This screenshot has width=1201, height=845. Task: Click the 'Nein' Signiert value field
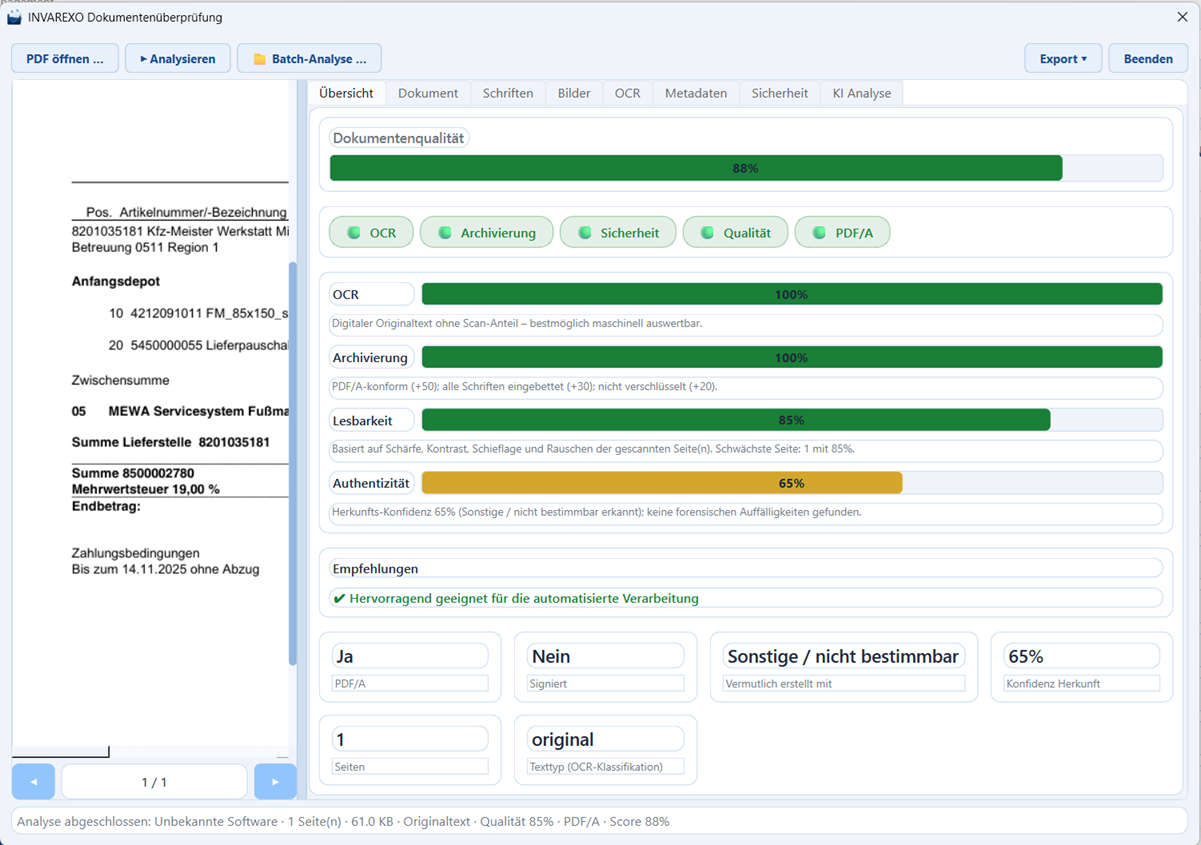pyautogui.click(x=606, y=656)
